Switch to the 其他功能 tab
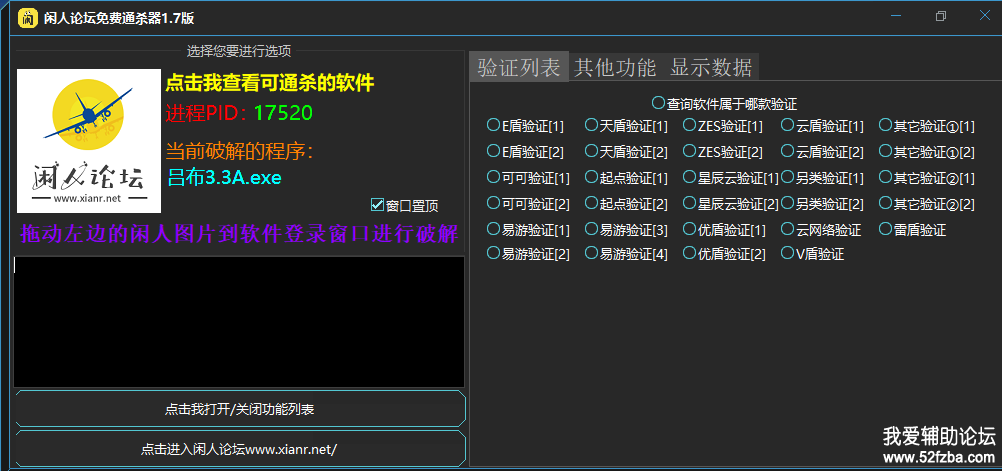Screen dimensions: 1002x471 [x=615, y=67]
